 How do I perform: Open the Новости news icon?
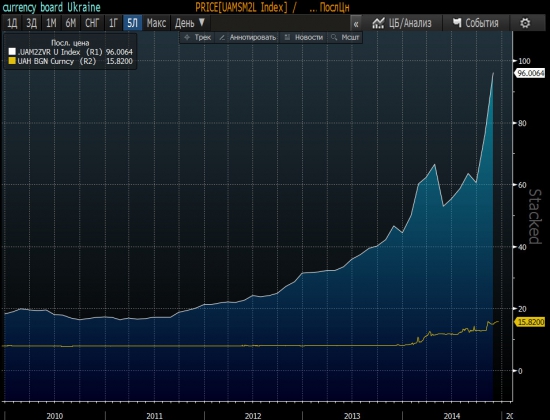pos(304,37)
